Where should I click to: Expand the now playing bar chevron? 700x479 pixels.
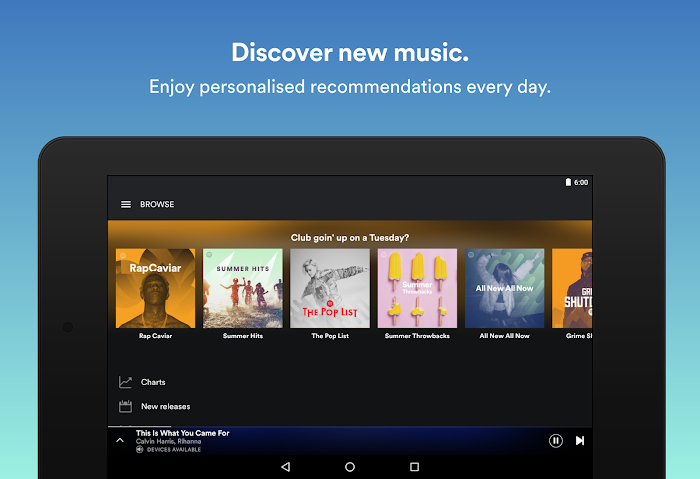tap(120, 440)
